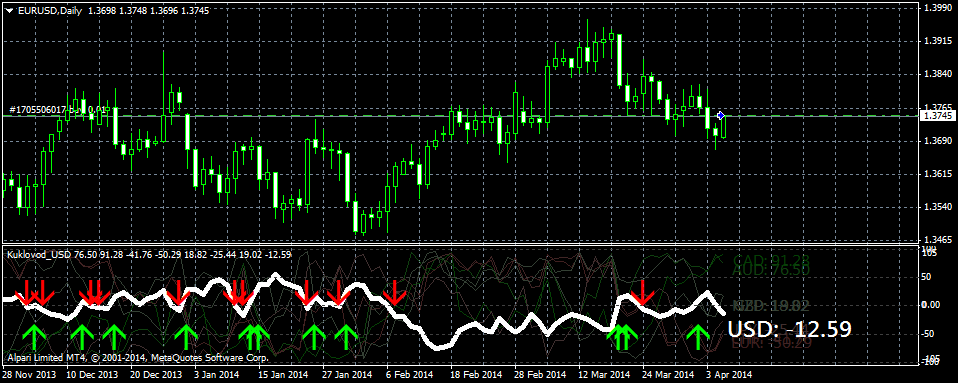958x383 pixels.
Task: Select the red down arrow above 6 Feb 2014
Action: pyautogui.click(x=395, y=293)
